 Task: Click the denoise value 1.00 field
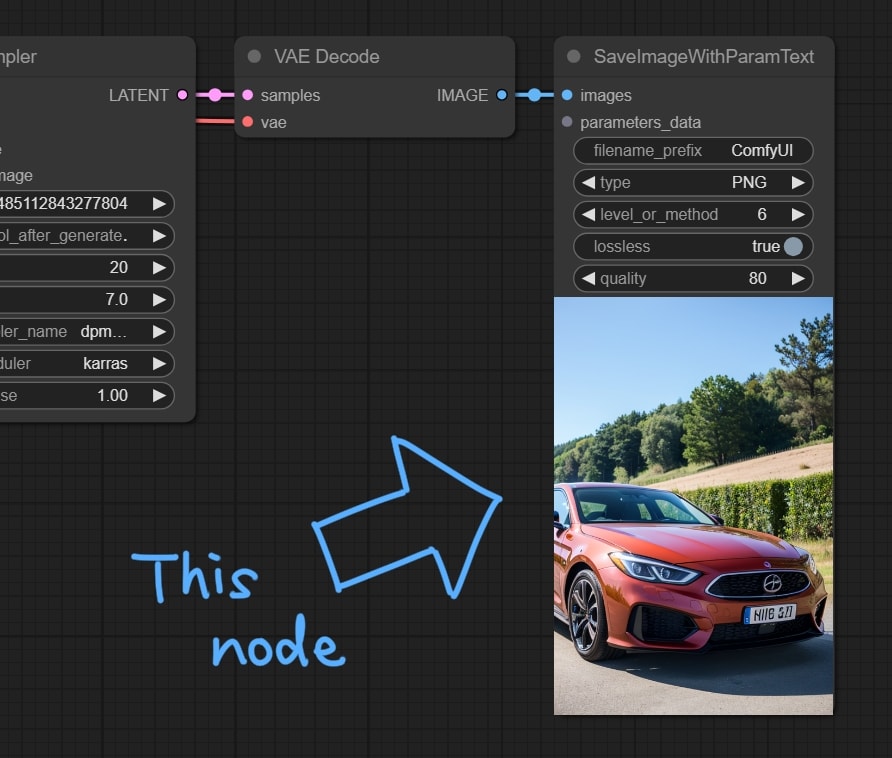click(x=85, y=395)
